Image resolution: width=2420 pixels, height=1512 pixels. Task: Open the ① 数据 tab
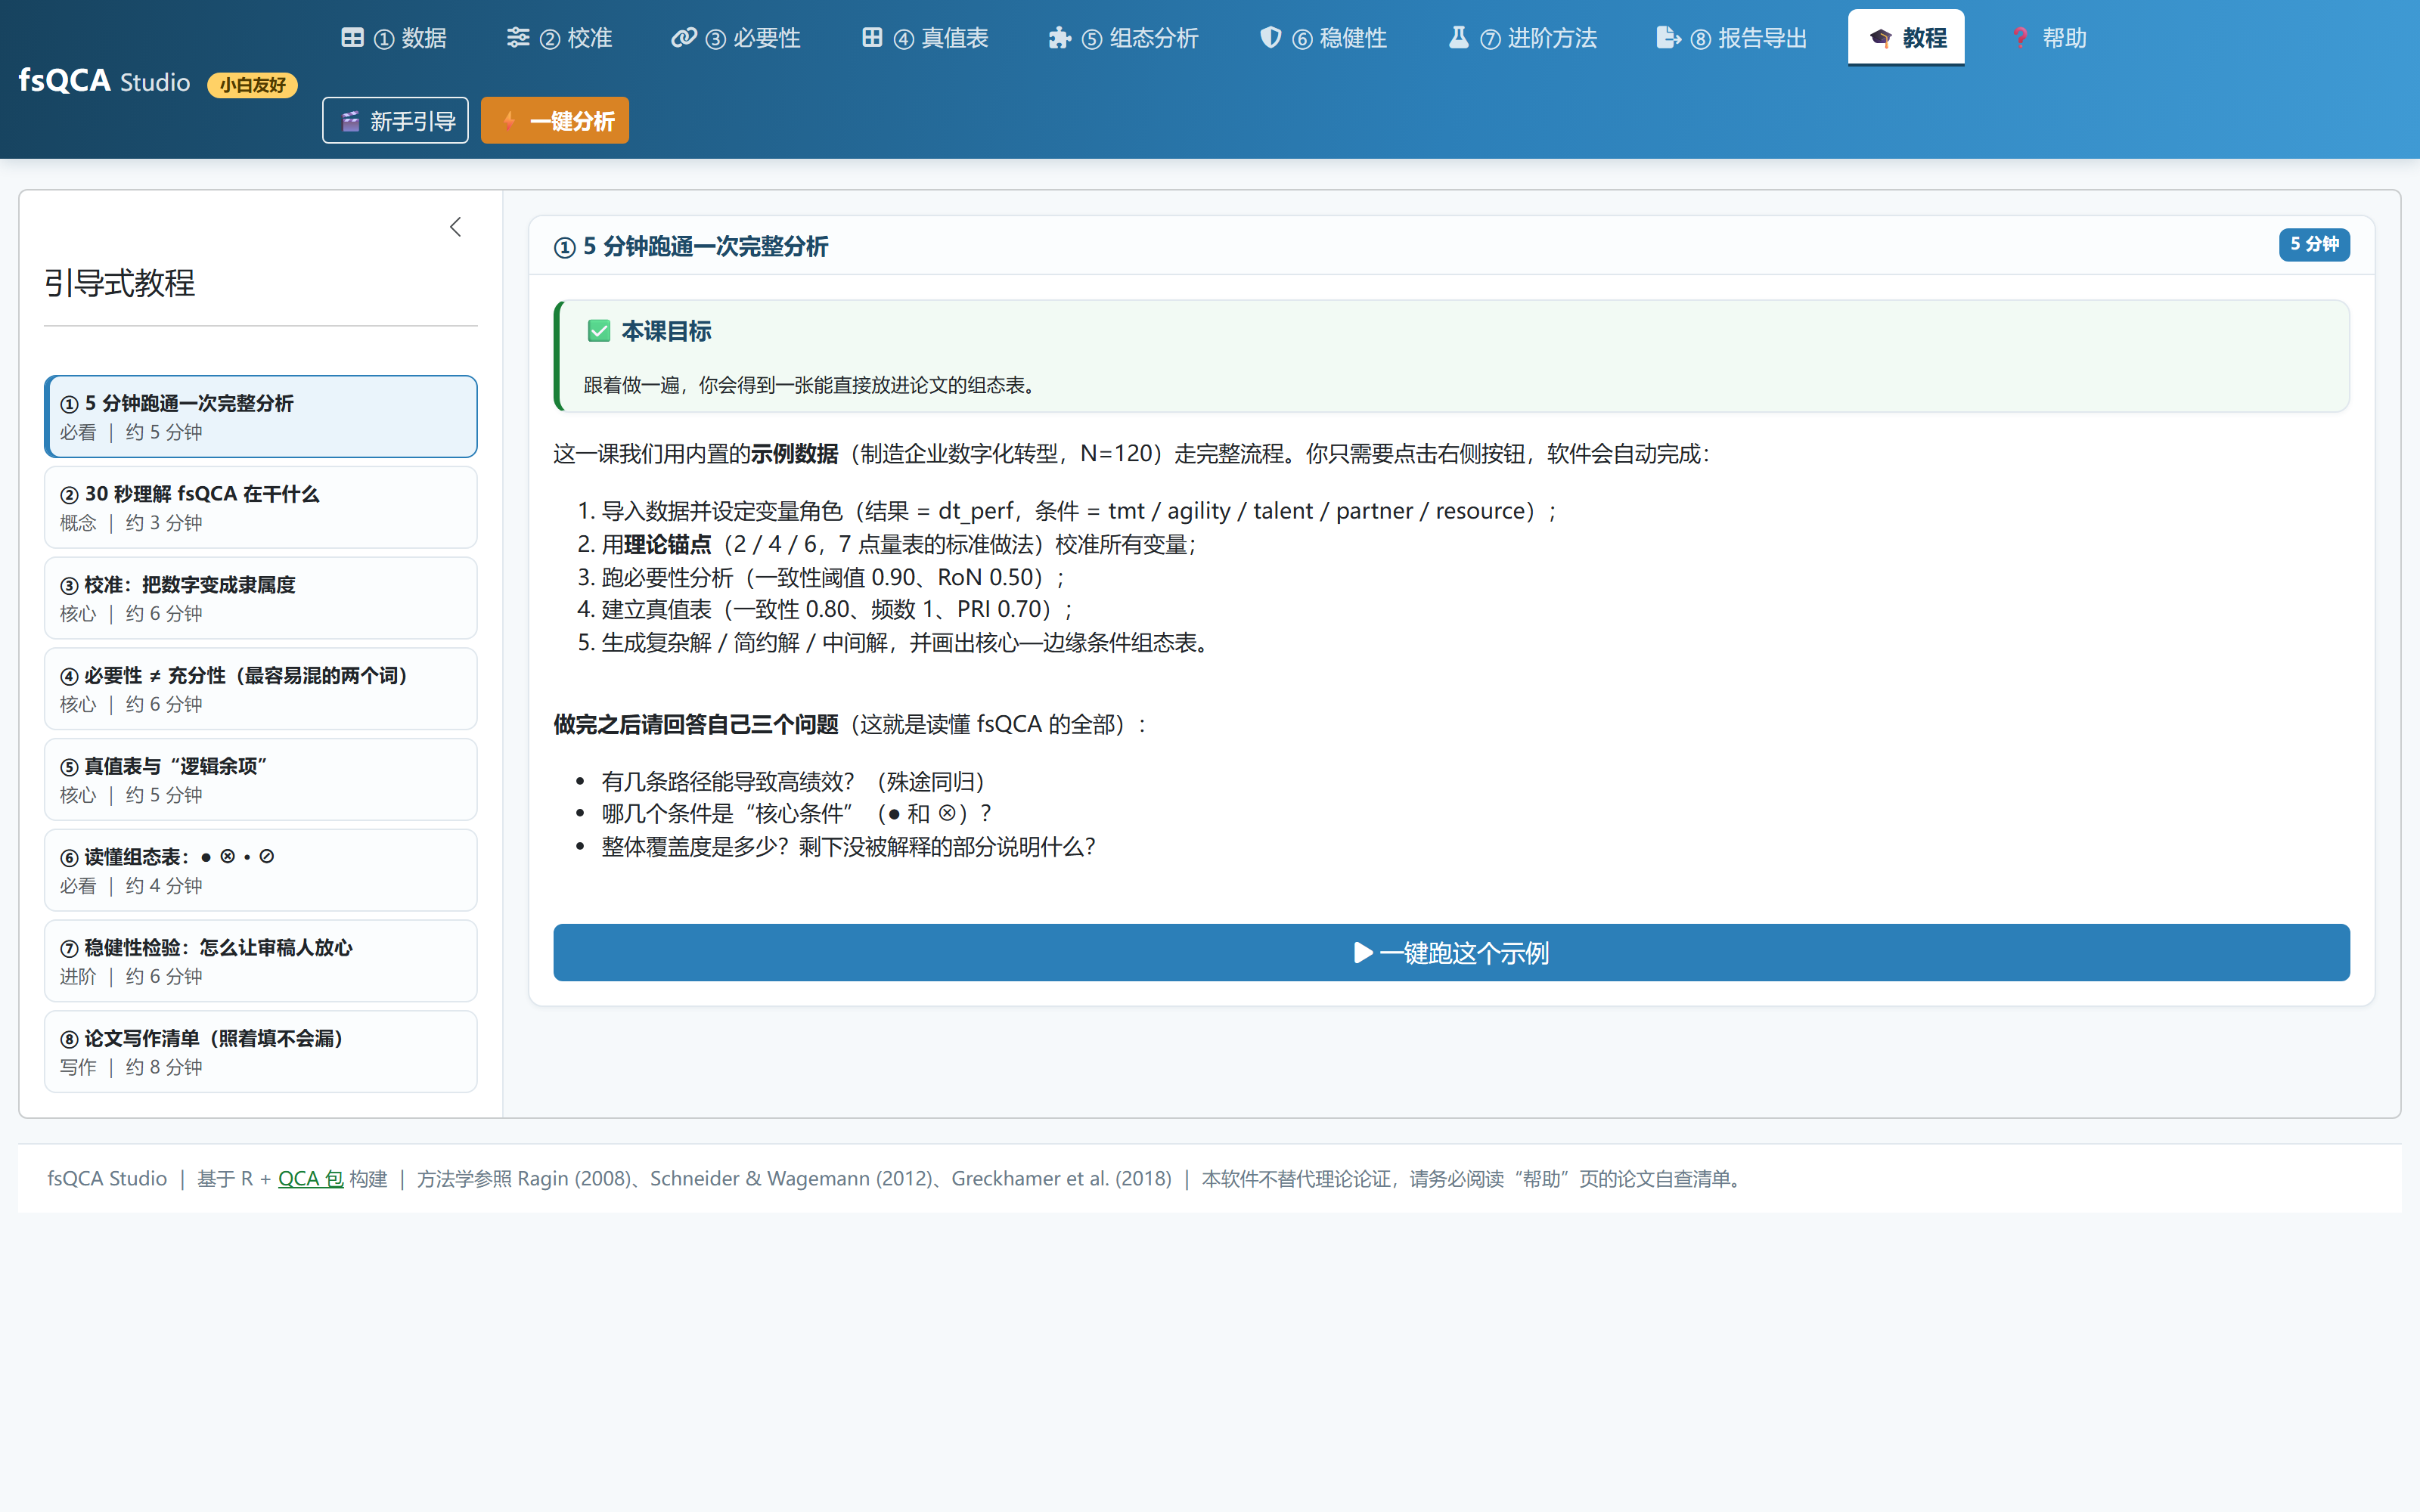[x=394, y=38]
